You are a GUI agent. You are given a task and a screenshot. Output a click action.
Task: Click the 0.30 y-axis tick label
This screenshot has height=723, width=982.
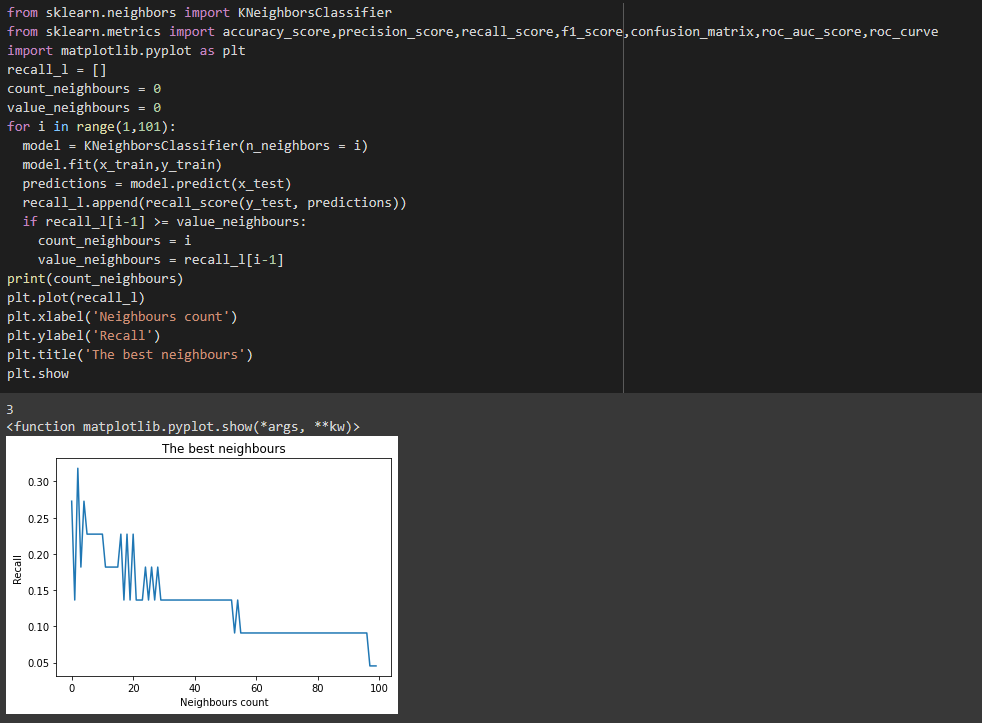click(x=38, y=482)
